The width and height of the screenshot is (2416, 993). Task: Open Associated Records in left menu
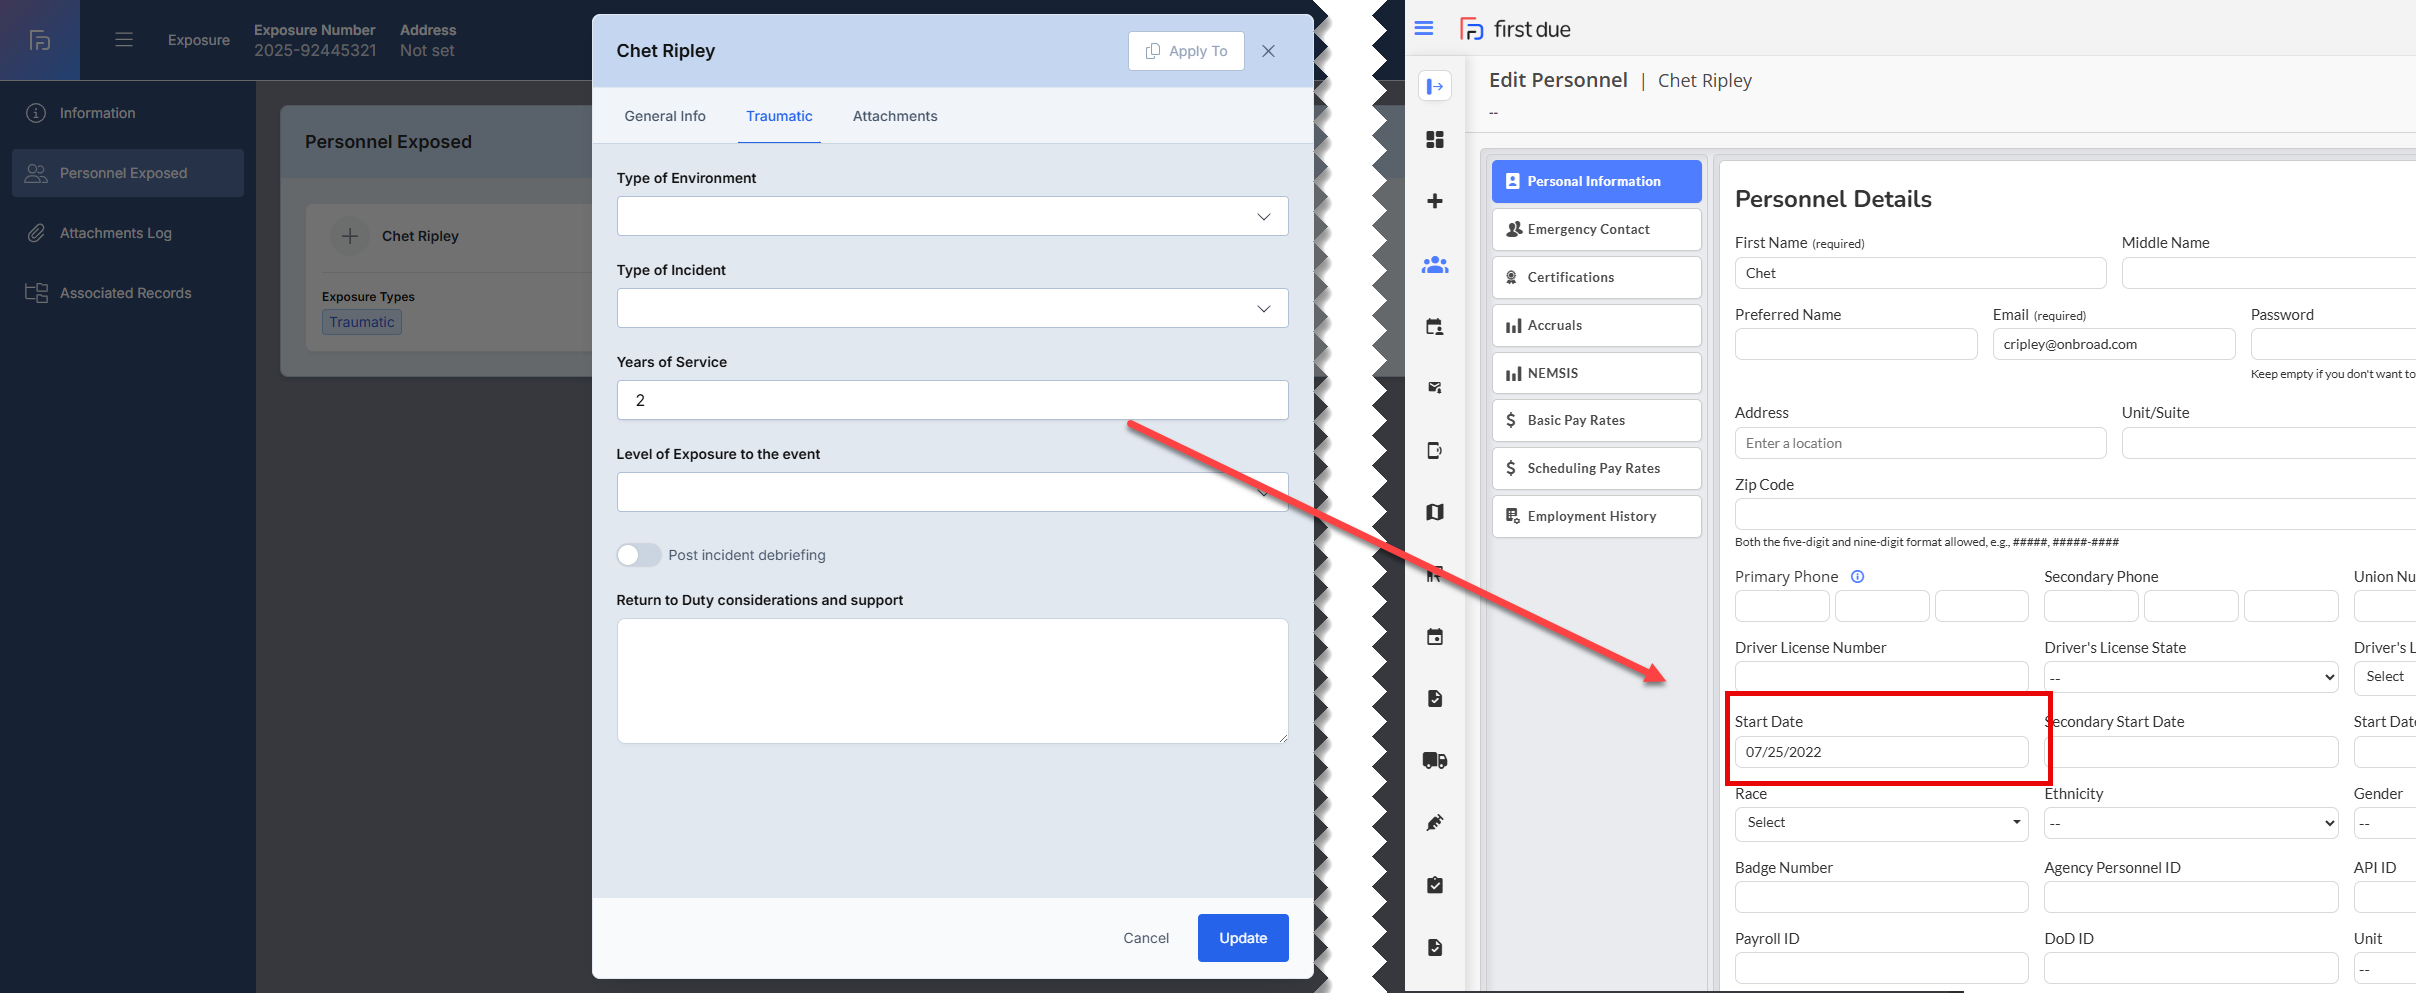click(x=128, y=293)
